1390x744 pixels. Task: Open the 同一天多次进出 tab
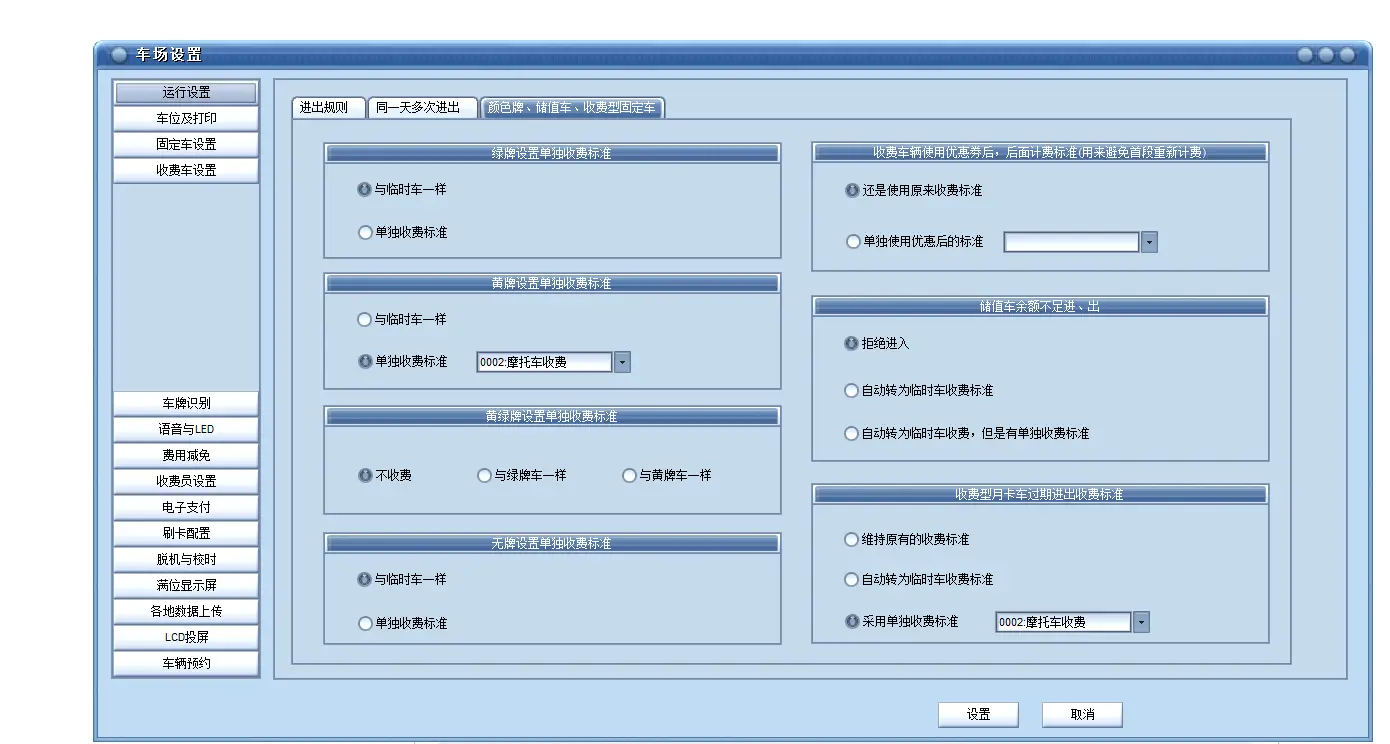coord(418,108)
